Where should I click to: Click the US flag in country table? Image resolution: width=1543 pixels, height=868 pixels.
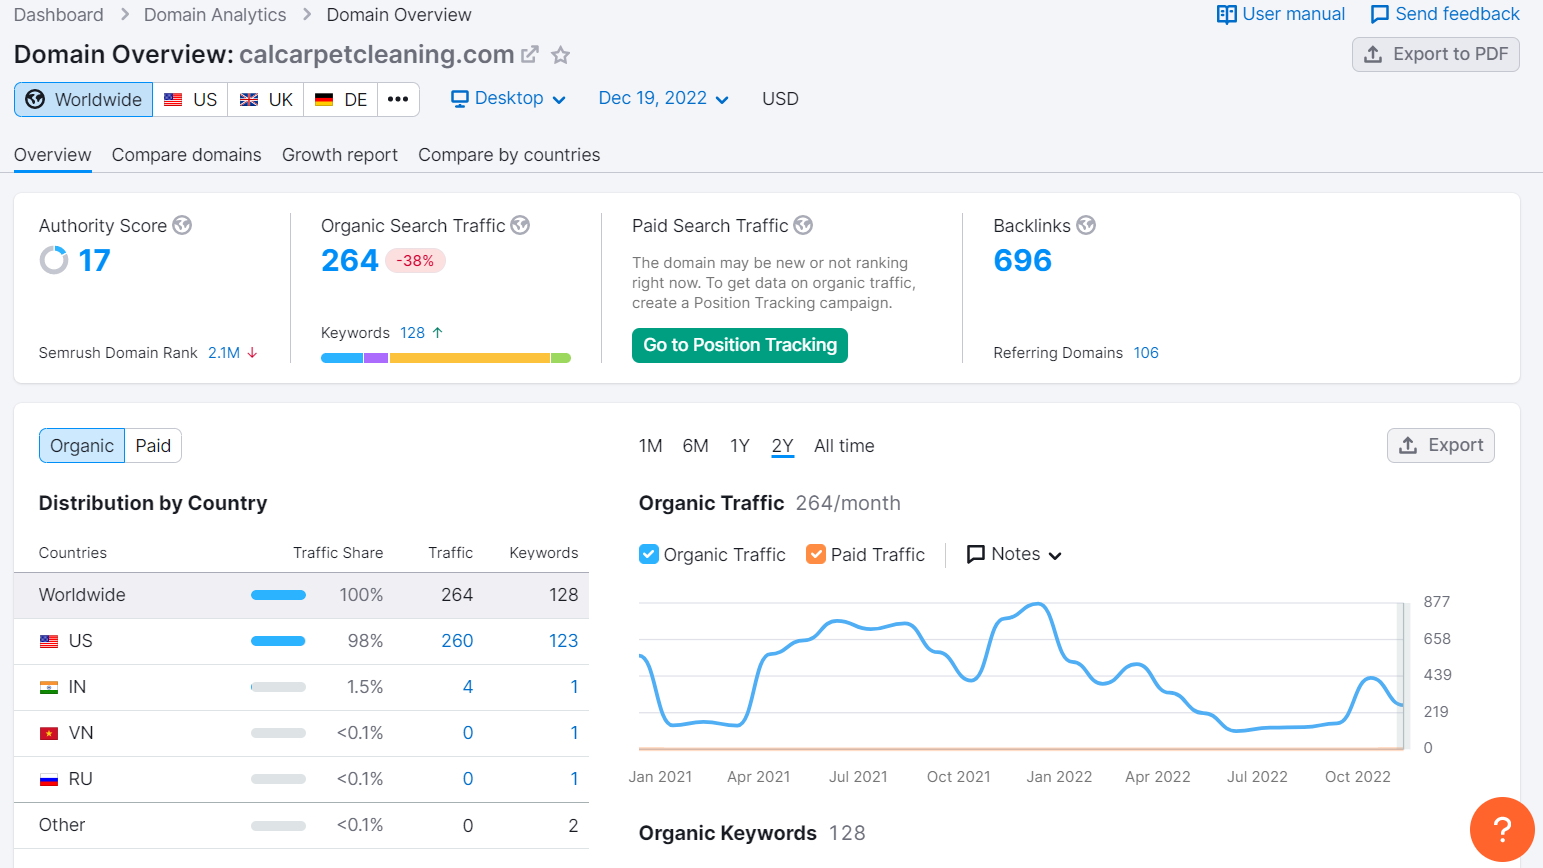pyautogui.click(x=49, y=641)
